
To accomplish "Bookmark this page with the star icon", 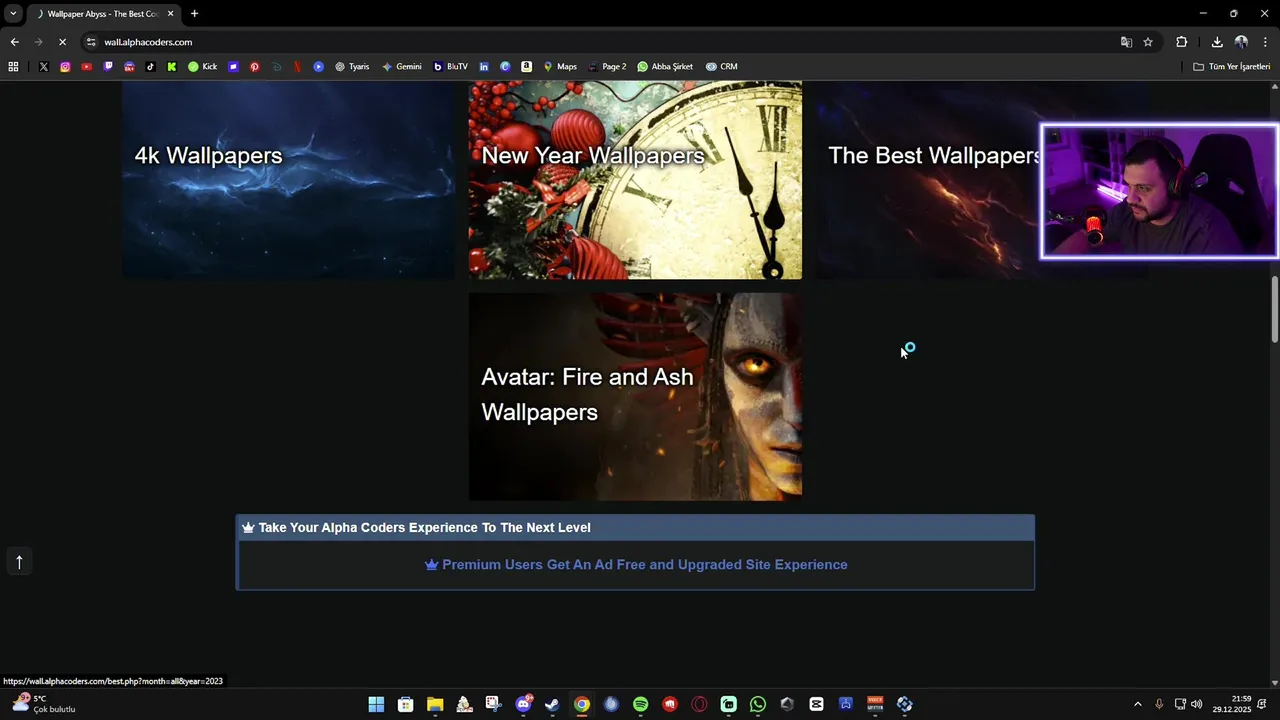I will point(1148,42).
